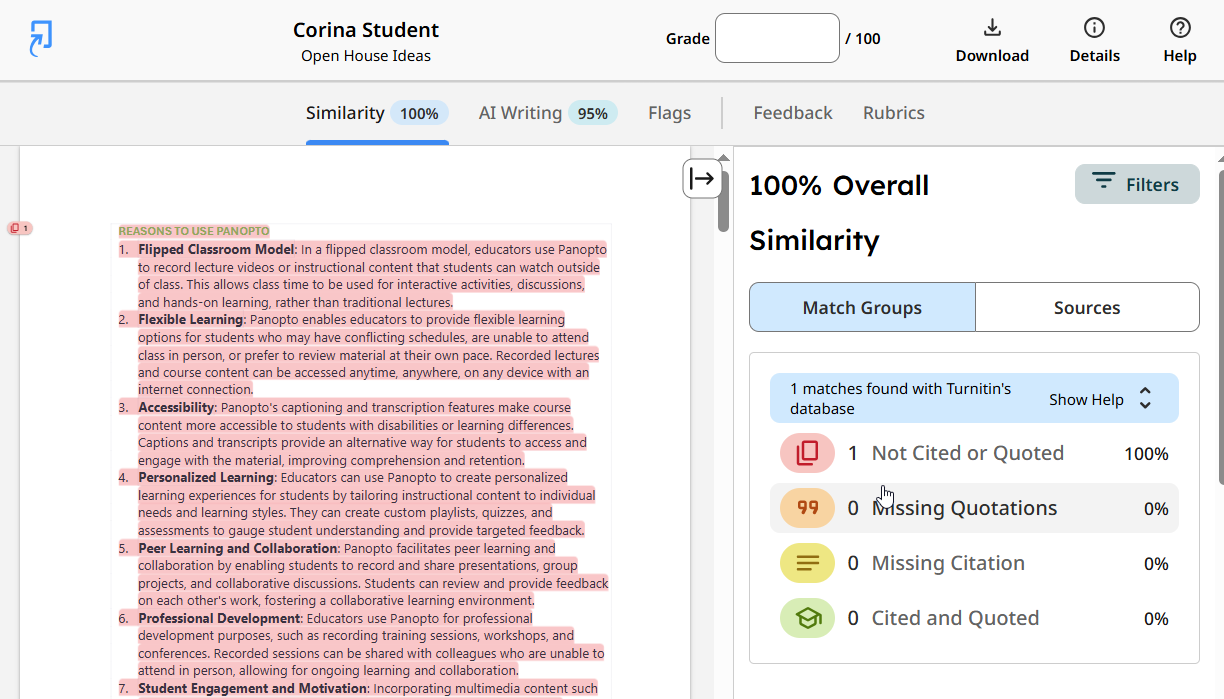Click the Feedback section link
The width and height of the screenshot is (1224, 699).
click(792, 113)
